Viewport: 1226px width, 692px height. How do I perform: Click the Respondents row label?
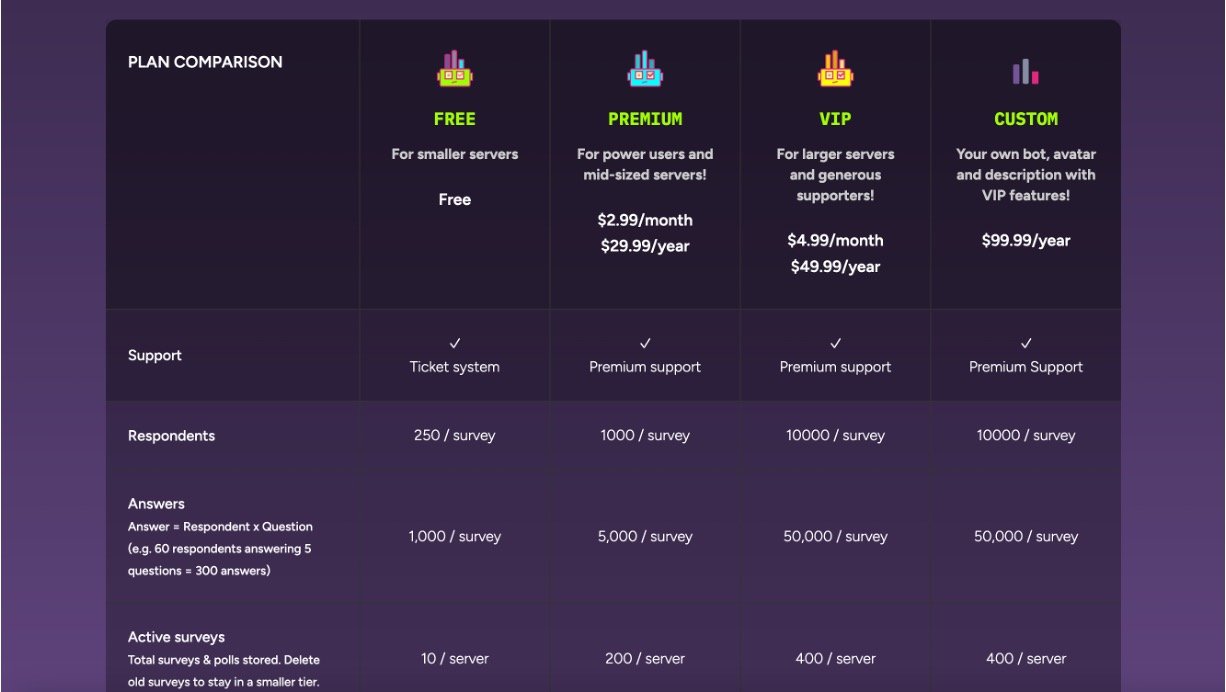[171, 436]
